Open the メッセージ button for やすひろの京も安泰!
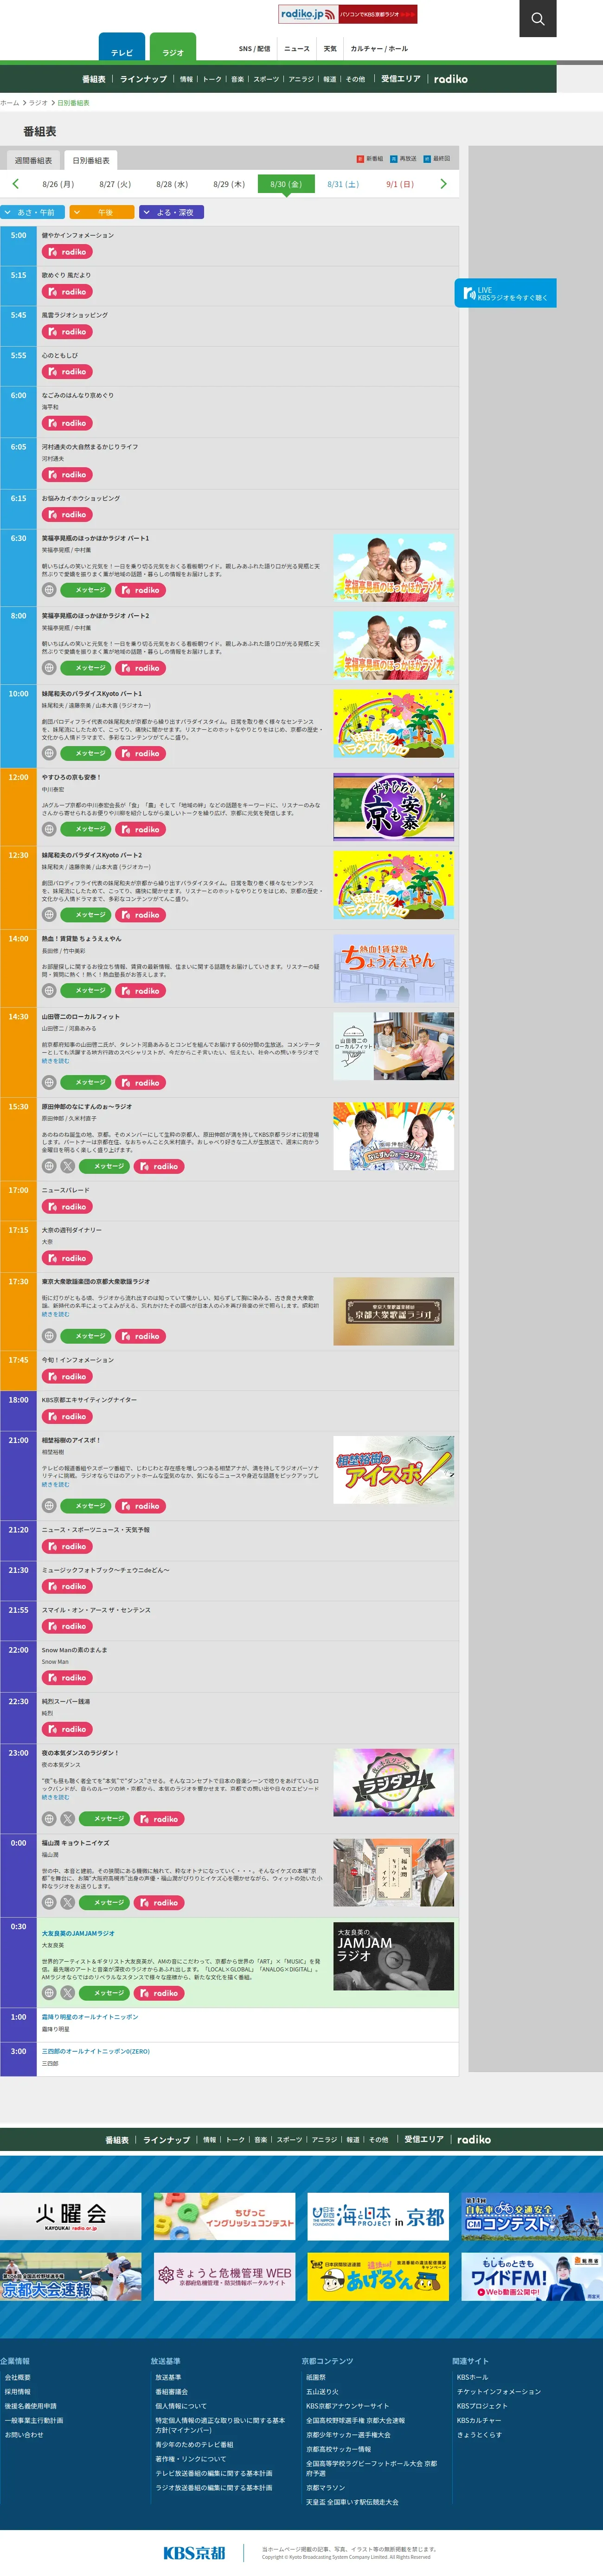The height and width of the screenshot is (2576, 603). pos(86,829)
